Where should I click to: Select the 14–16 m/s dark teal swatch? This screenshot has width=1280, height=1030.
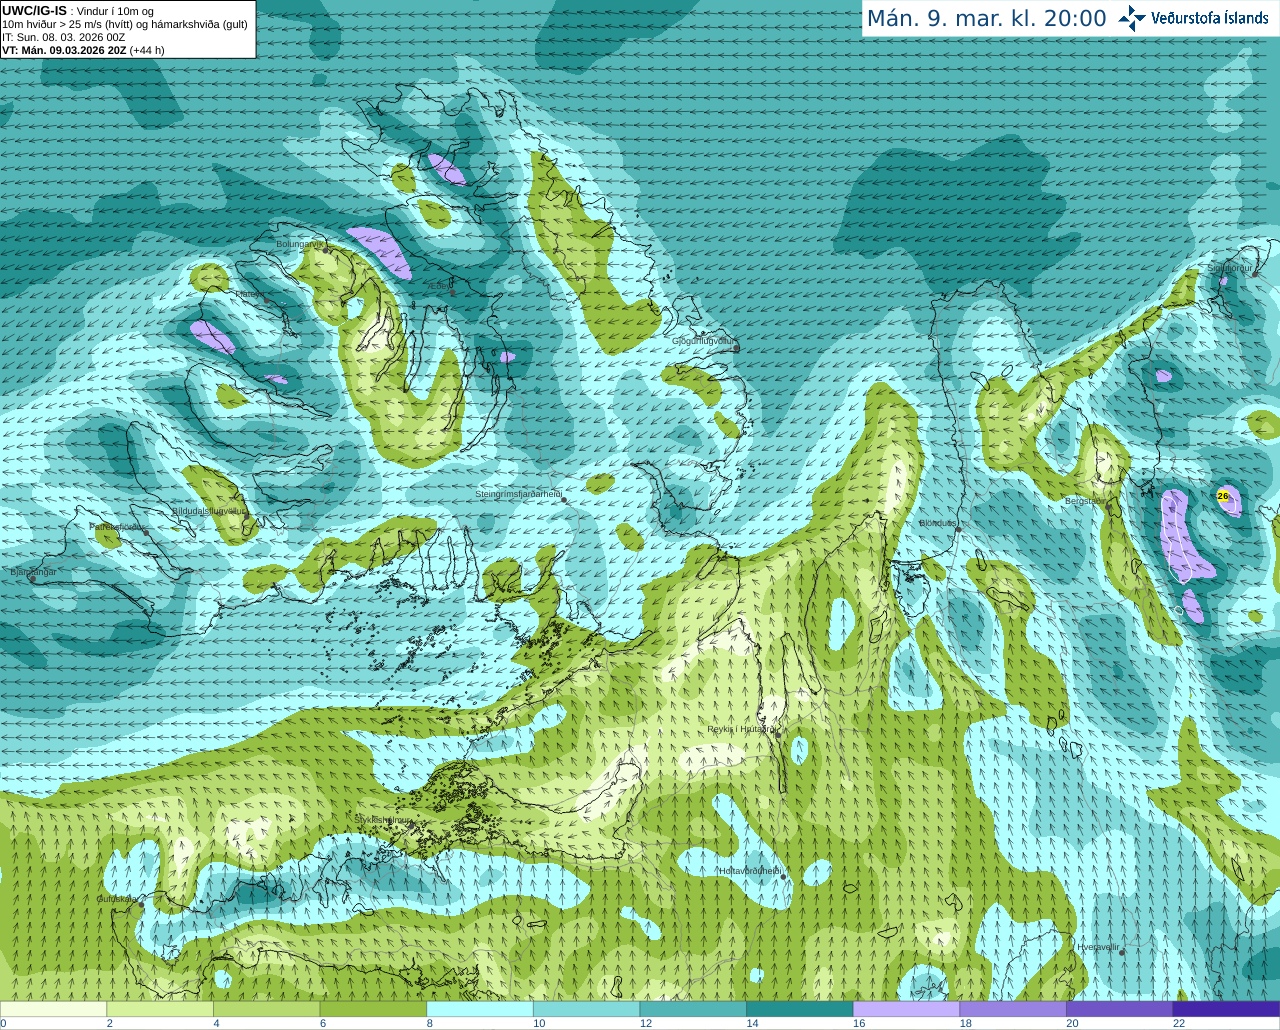(x=800, y=1009)
